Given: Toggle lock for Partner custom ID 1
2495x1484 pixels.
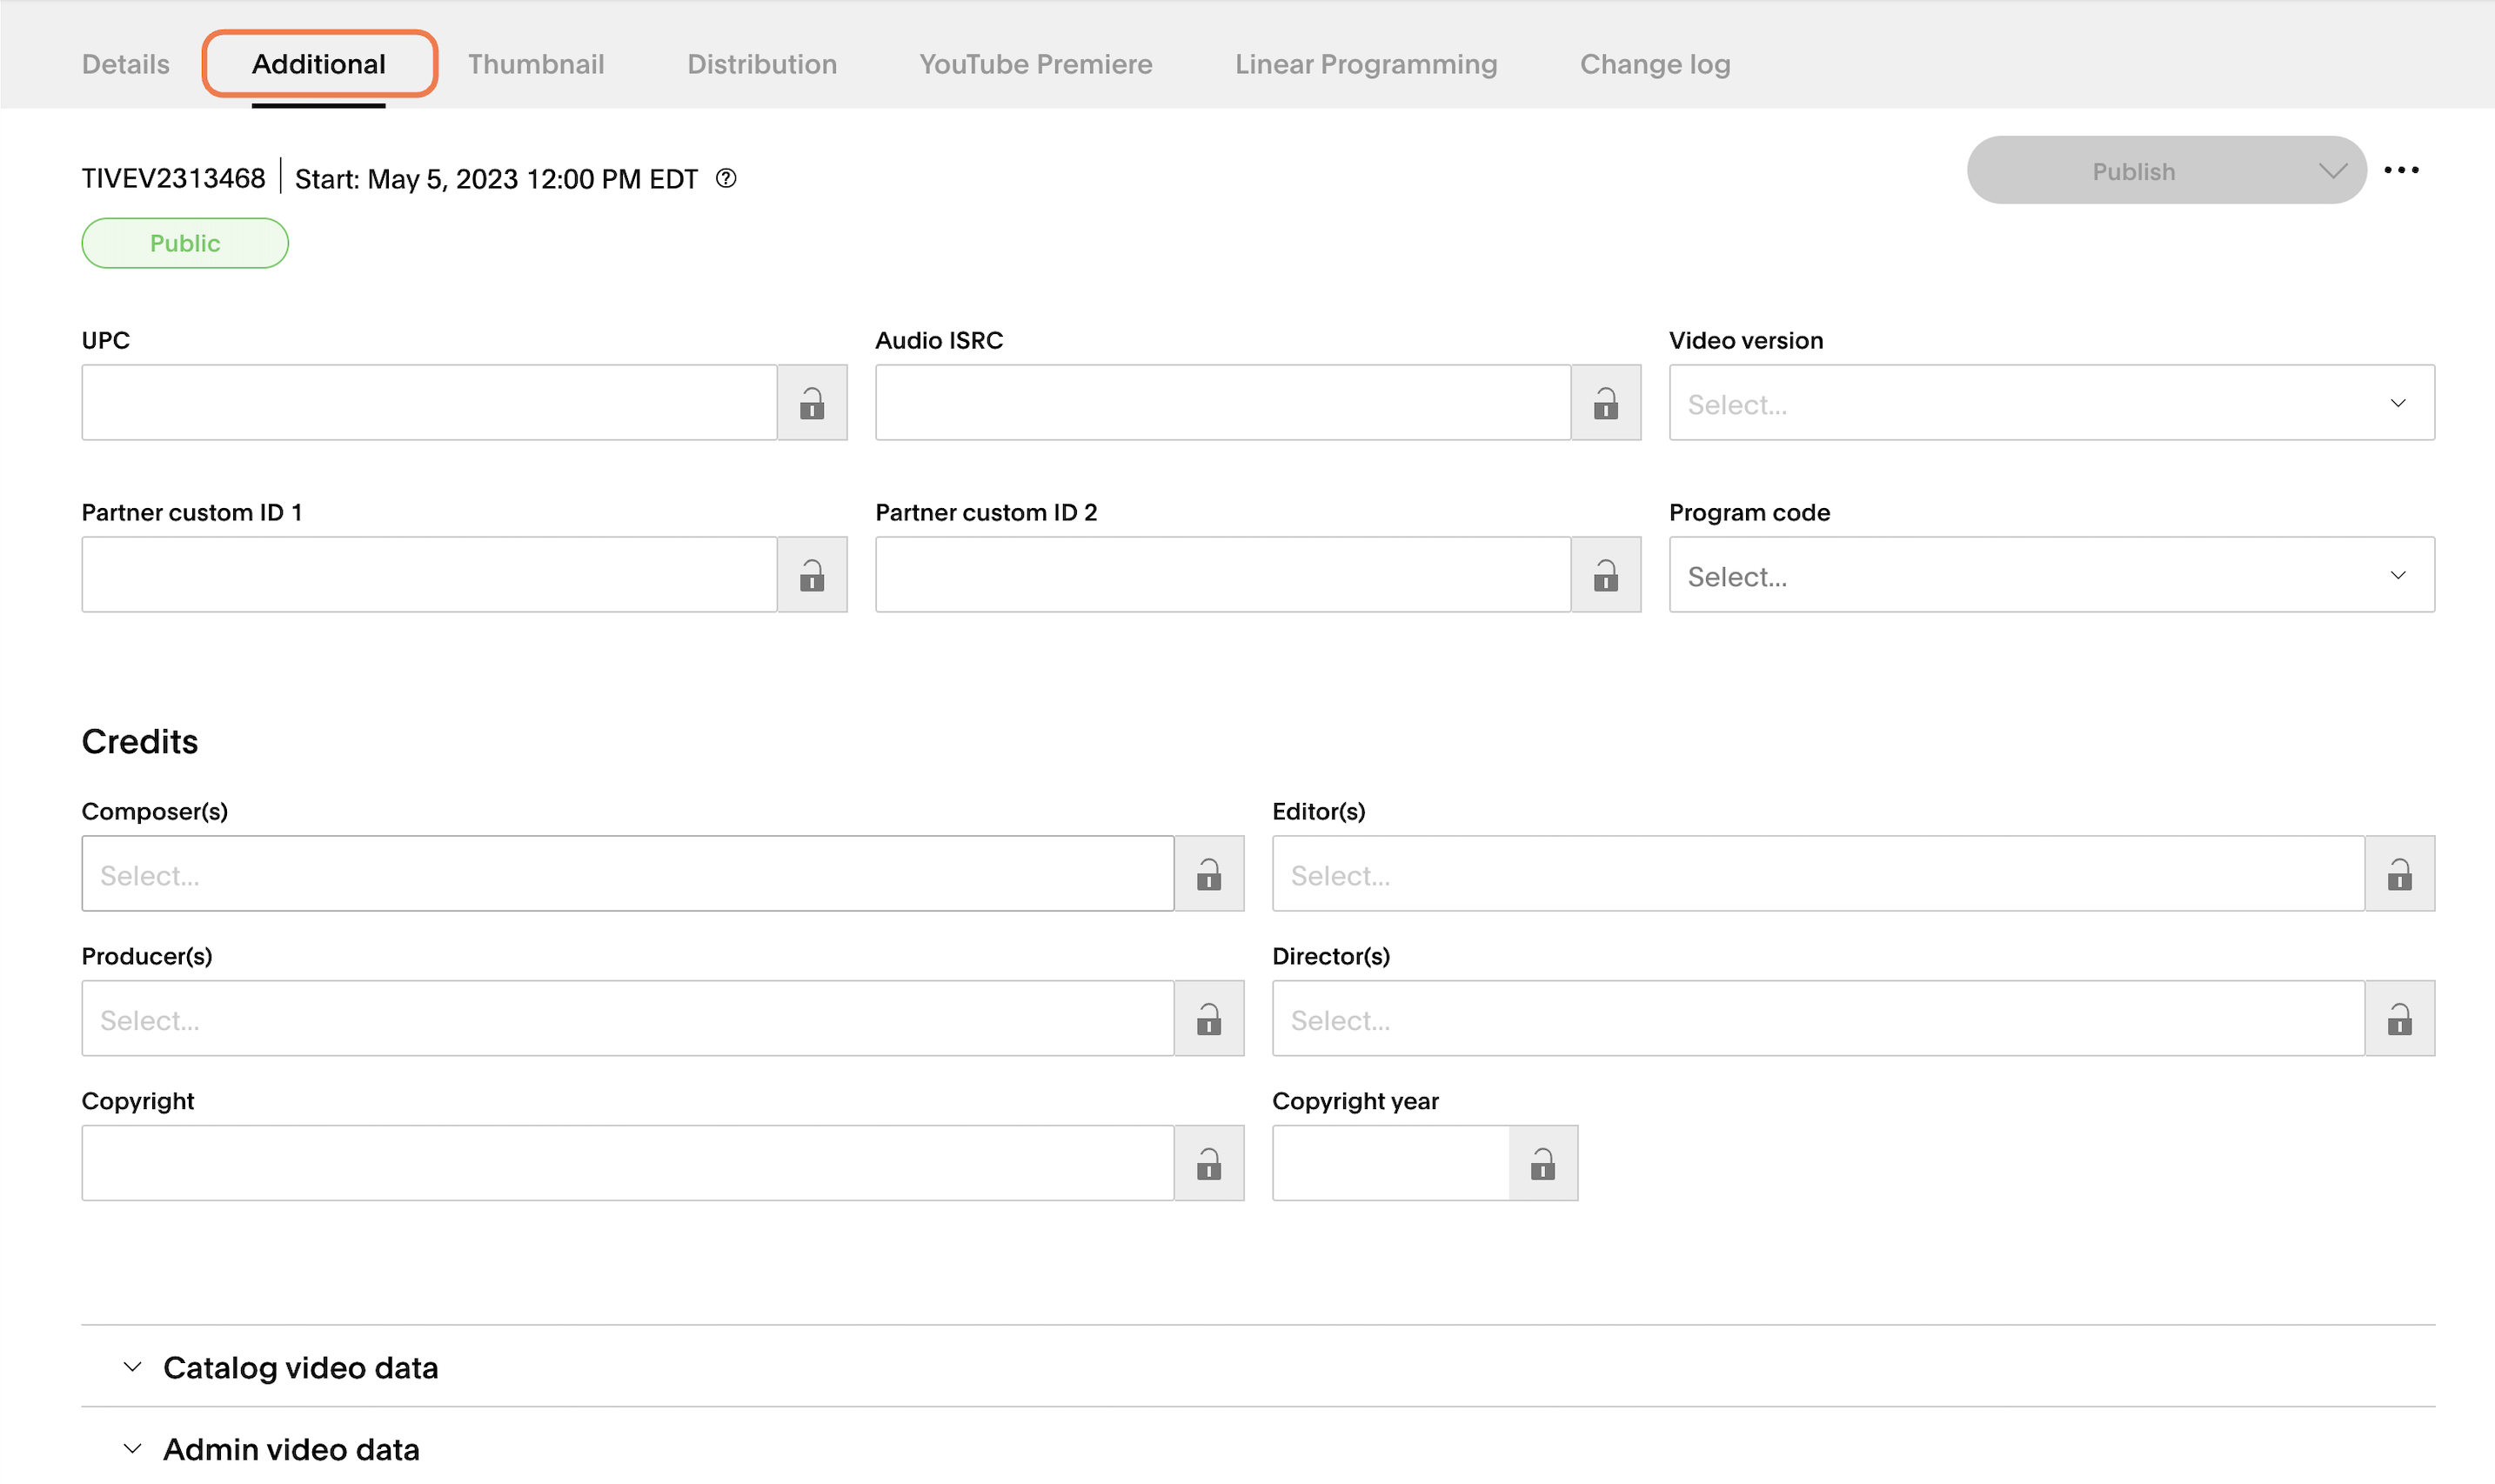Looking at the screenshot, I should tap(812, 575).
